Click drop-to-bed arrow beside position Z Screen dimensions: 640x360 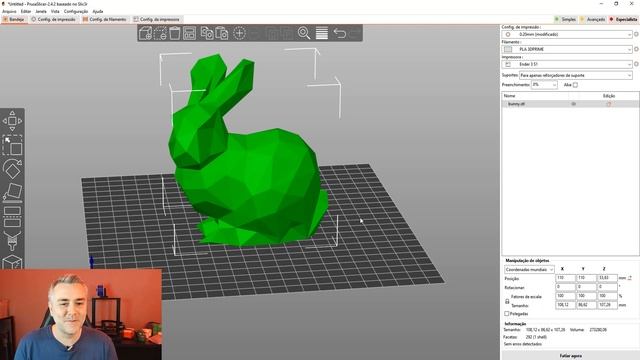click(x=630, y=278)
